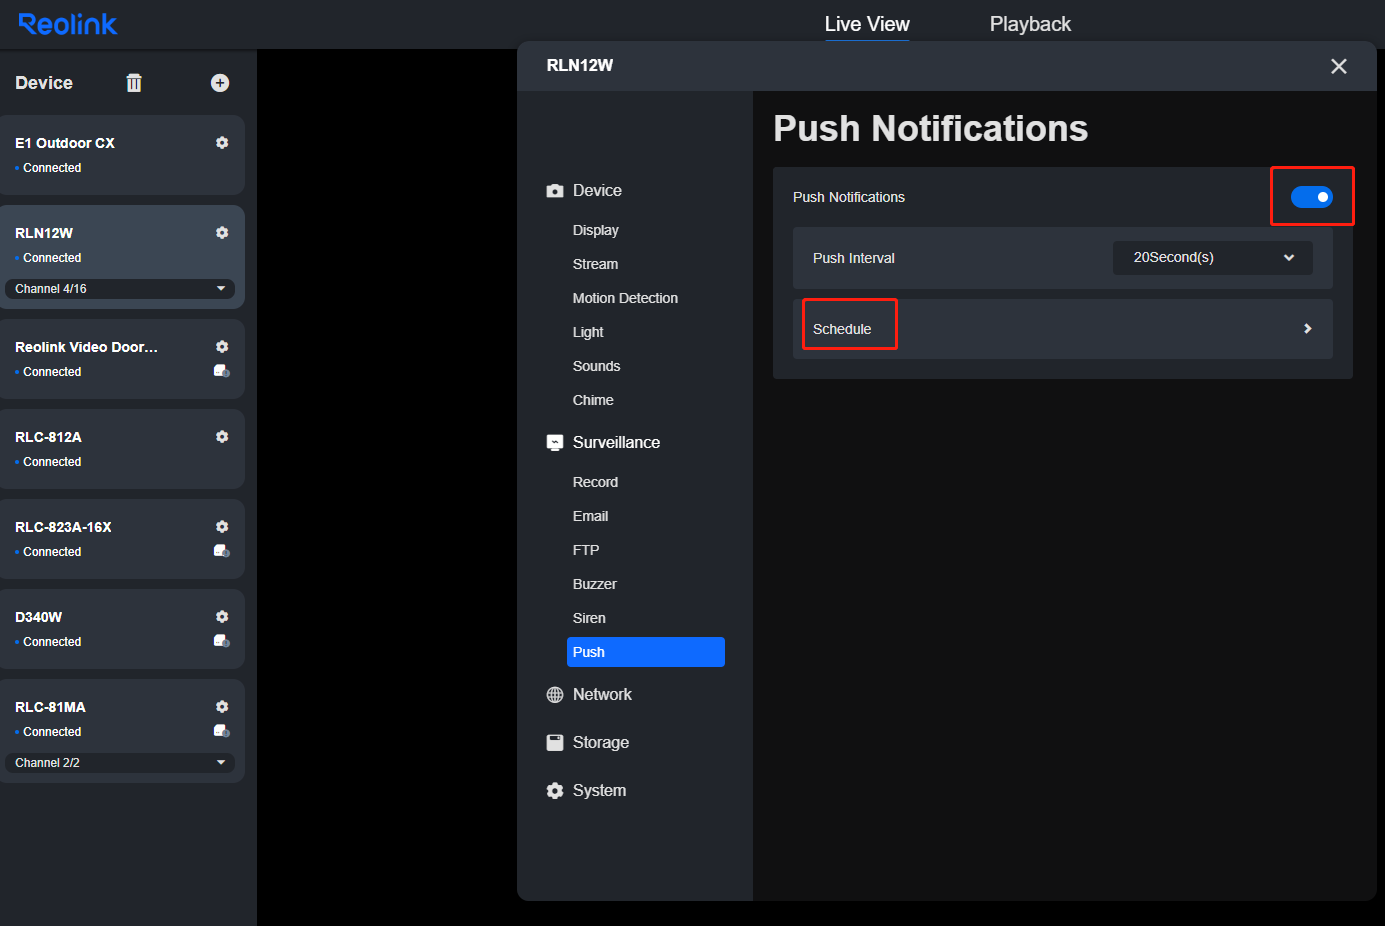Expand Schedule with the right chevron
This screenshot has width=1385, height=926.
coord(1307,329)
